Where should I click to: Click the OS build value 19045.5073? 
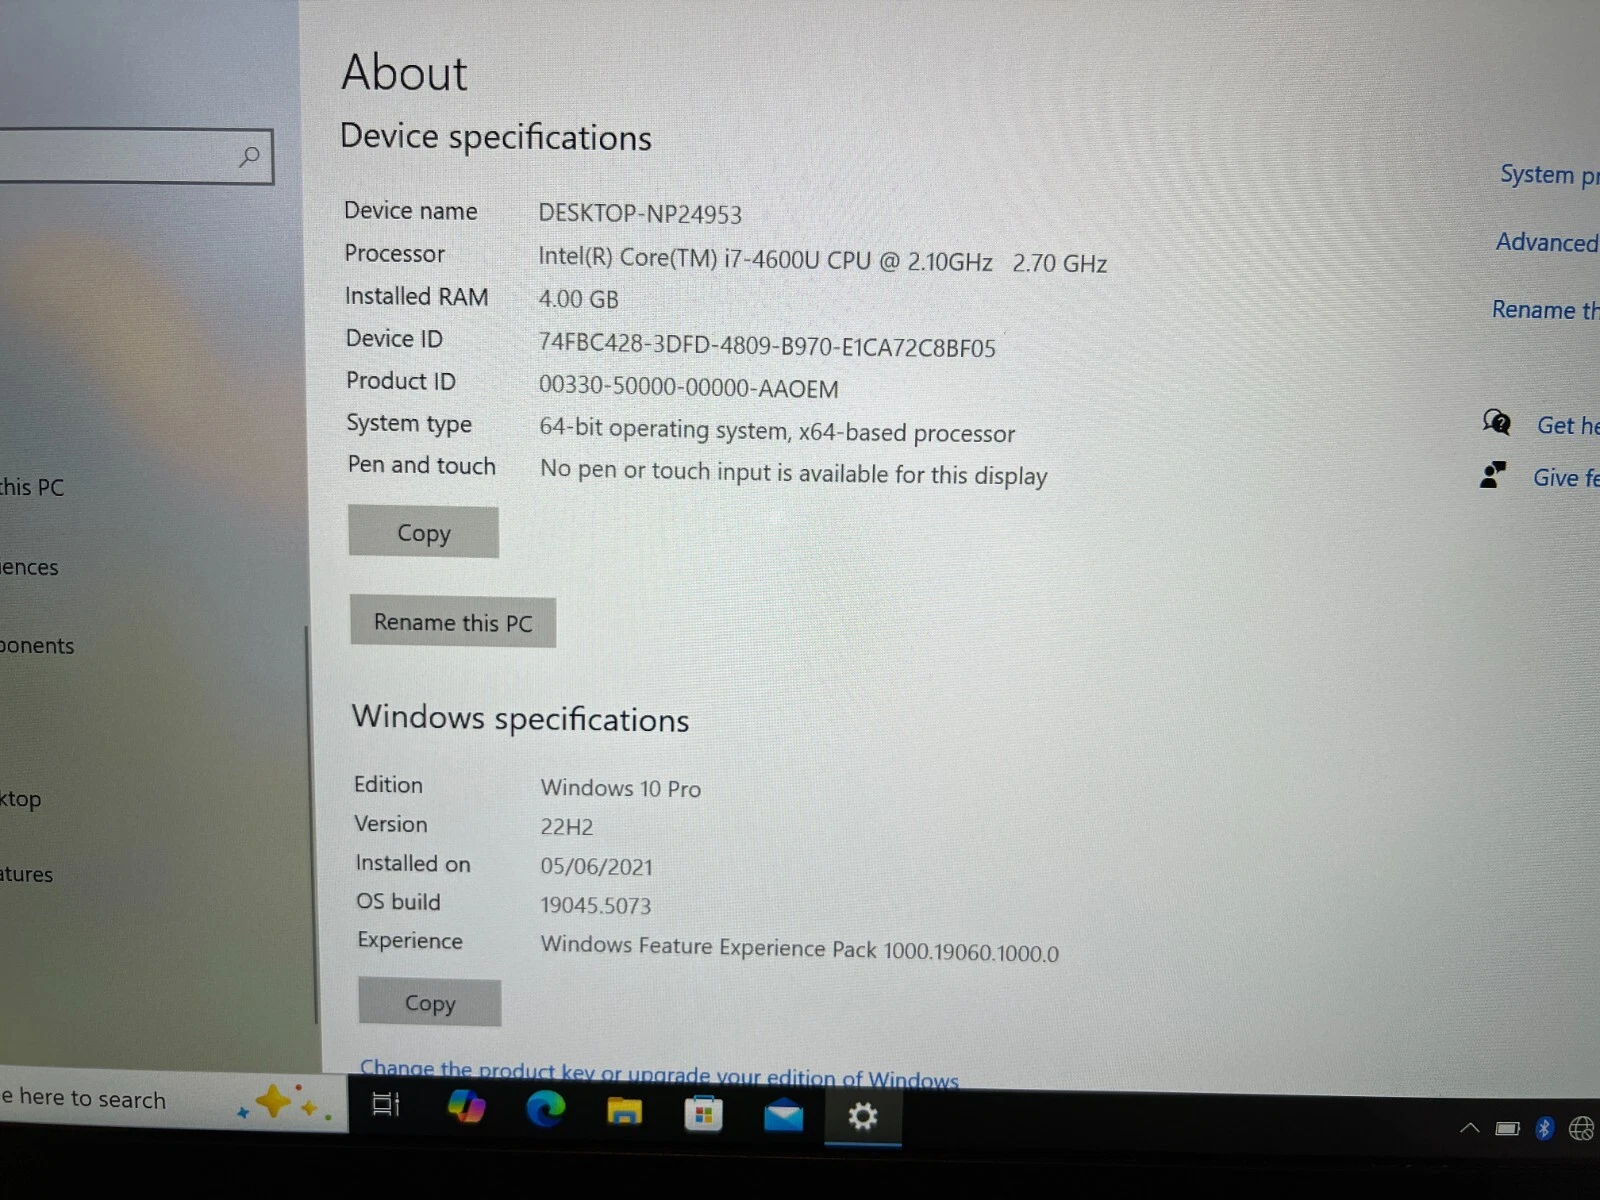tap(596, 905)
